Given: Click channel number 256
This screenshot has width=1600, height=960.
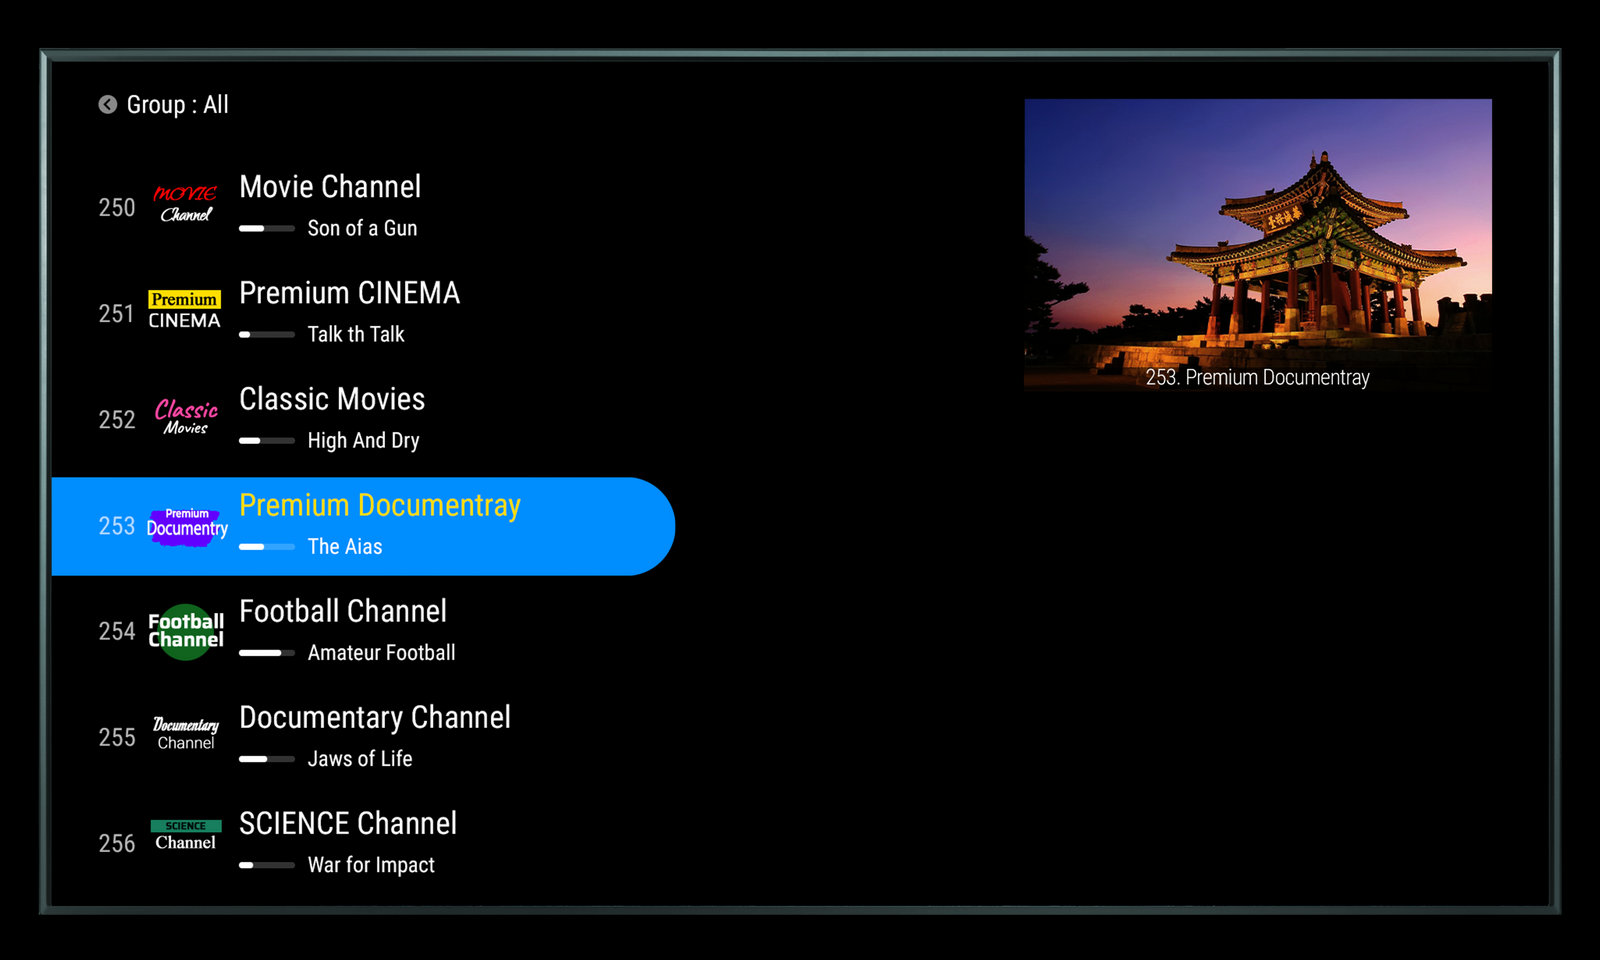Looking at the screenshot, I should point(116,844).
